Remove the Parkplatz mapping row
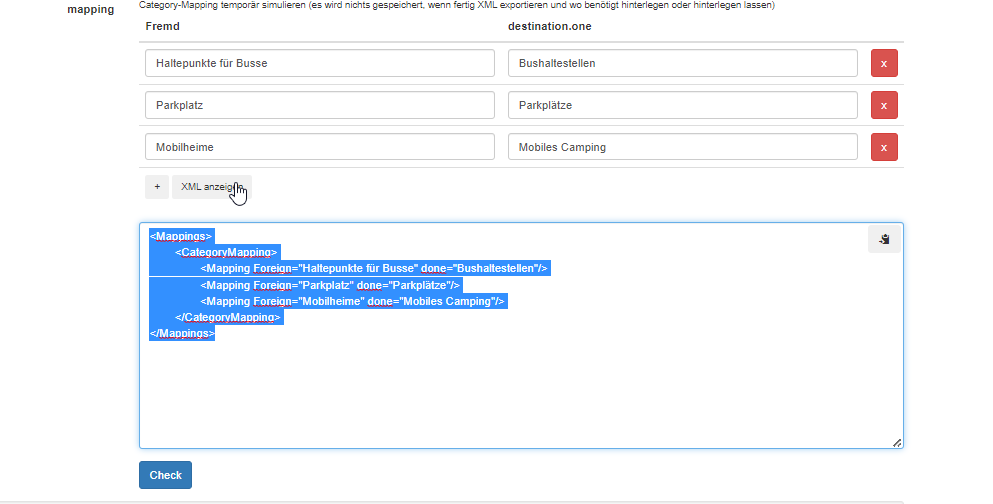The width and height of the screenshot is (993, 504). [x=884, y=105]
